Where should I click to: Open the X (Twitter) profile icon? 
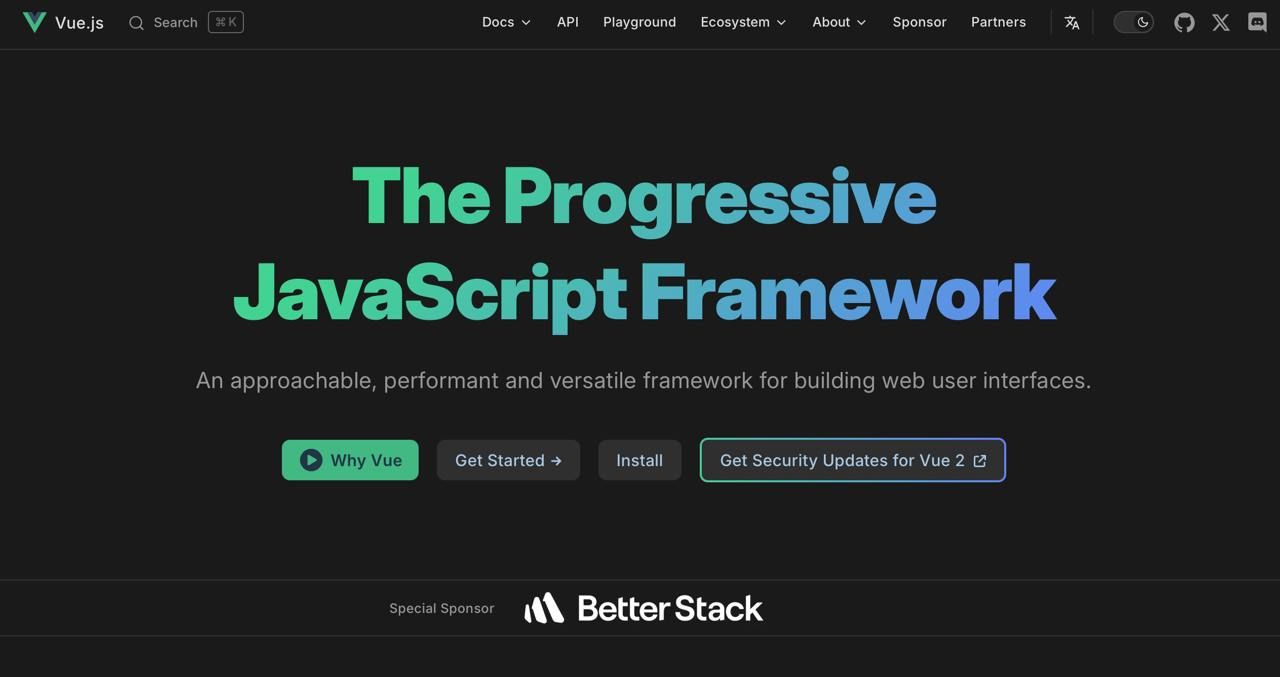click(x=1221, y=22)
